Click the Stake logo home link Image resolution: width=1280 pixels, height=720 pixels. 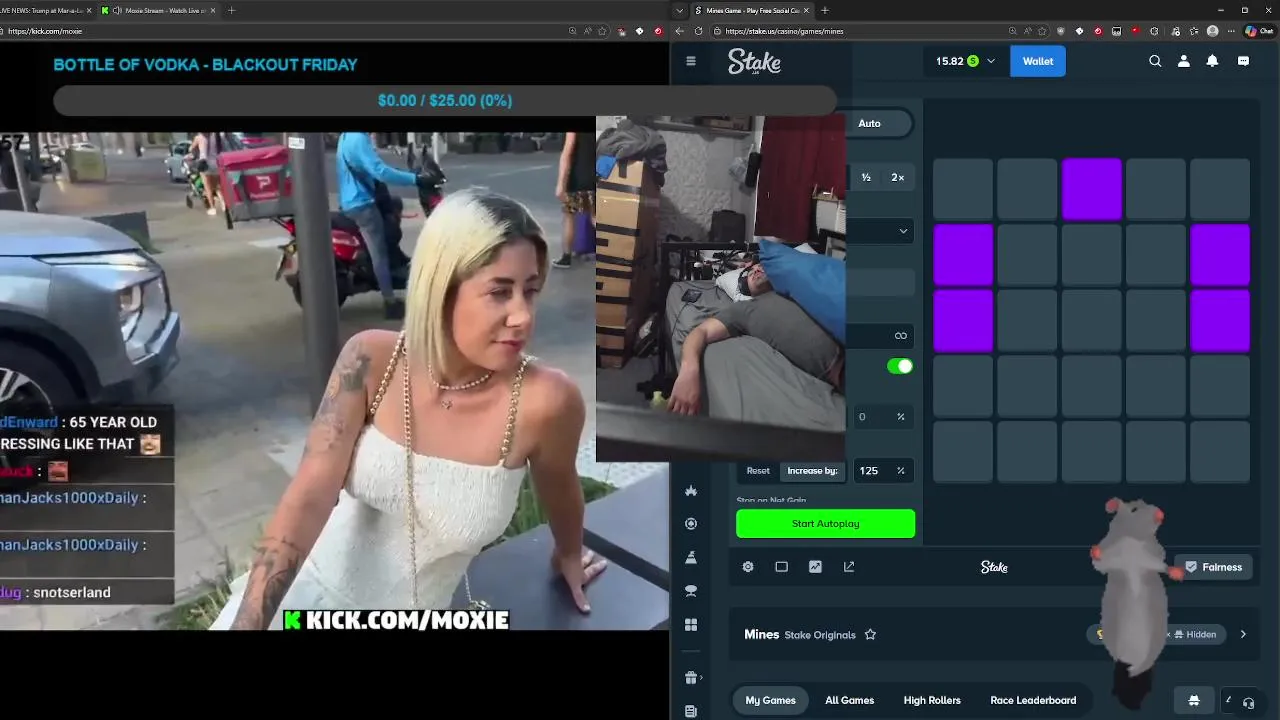[754, 61]
